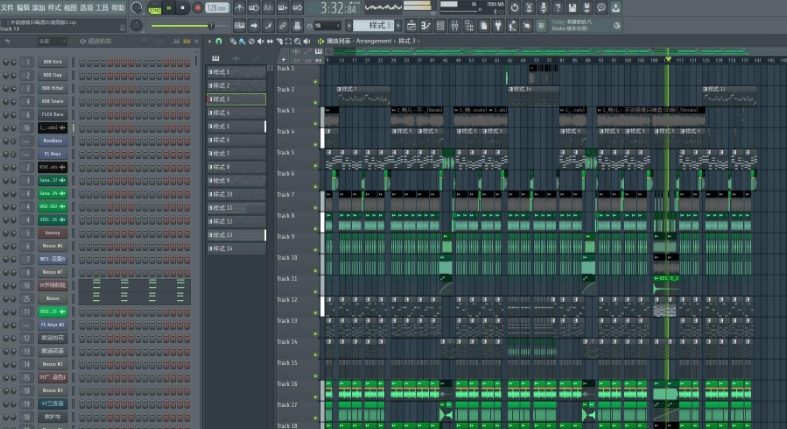Click the microphone recording icon in top toolbar
This screenshot has width=787, height=429.
click(542, 7)
